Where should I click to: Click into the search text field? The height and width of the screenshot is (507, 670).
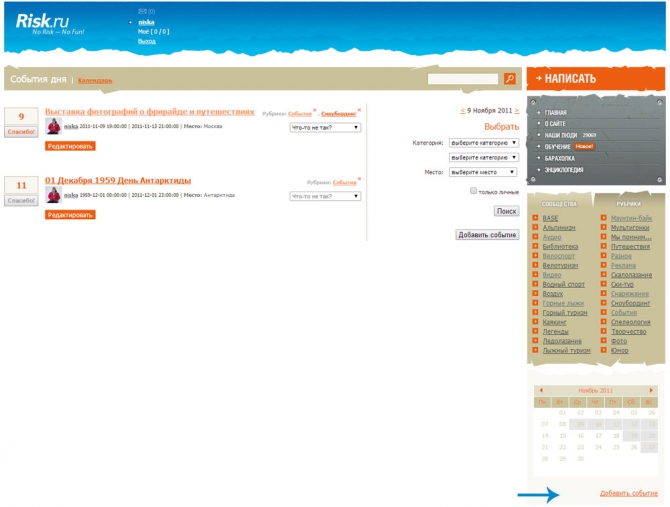pos(463,79)
